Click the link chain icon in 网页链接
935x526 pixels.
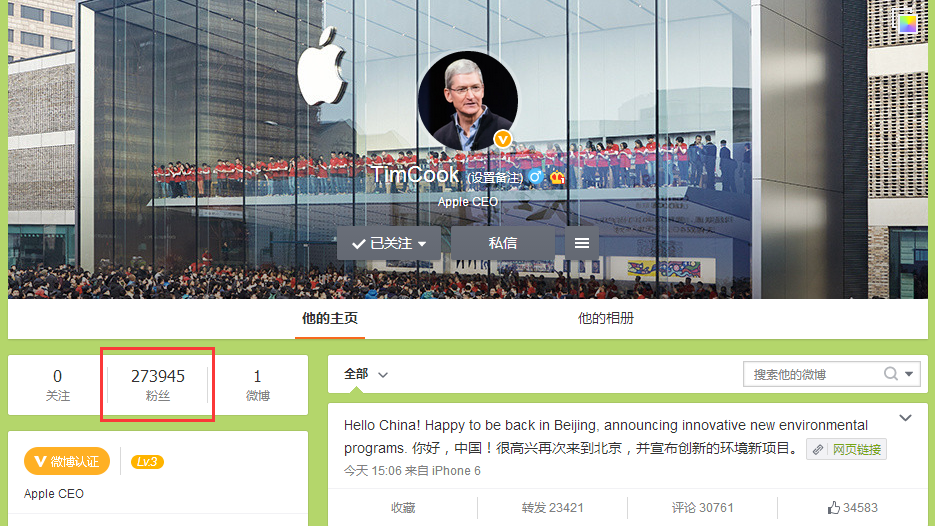coord(818,450)
